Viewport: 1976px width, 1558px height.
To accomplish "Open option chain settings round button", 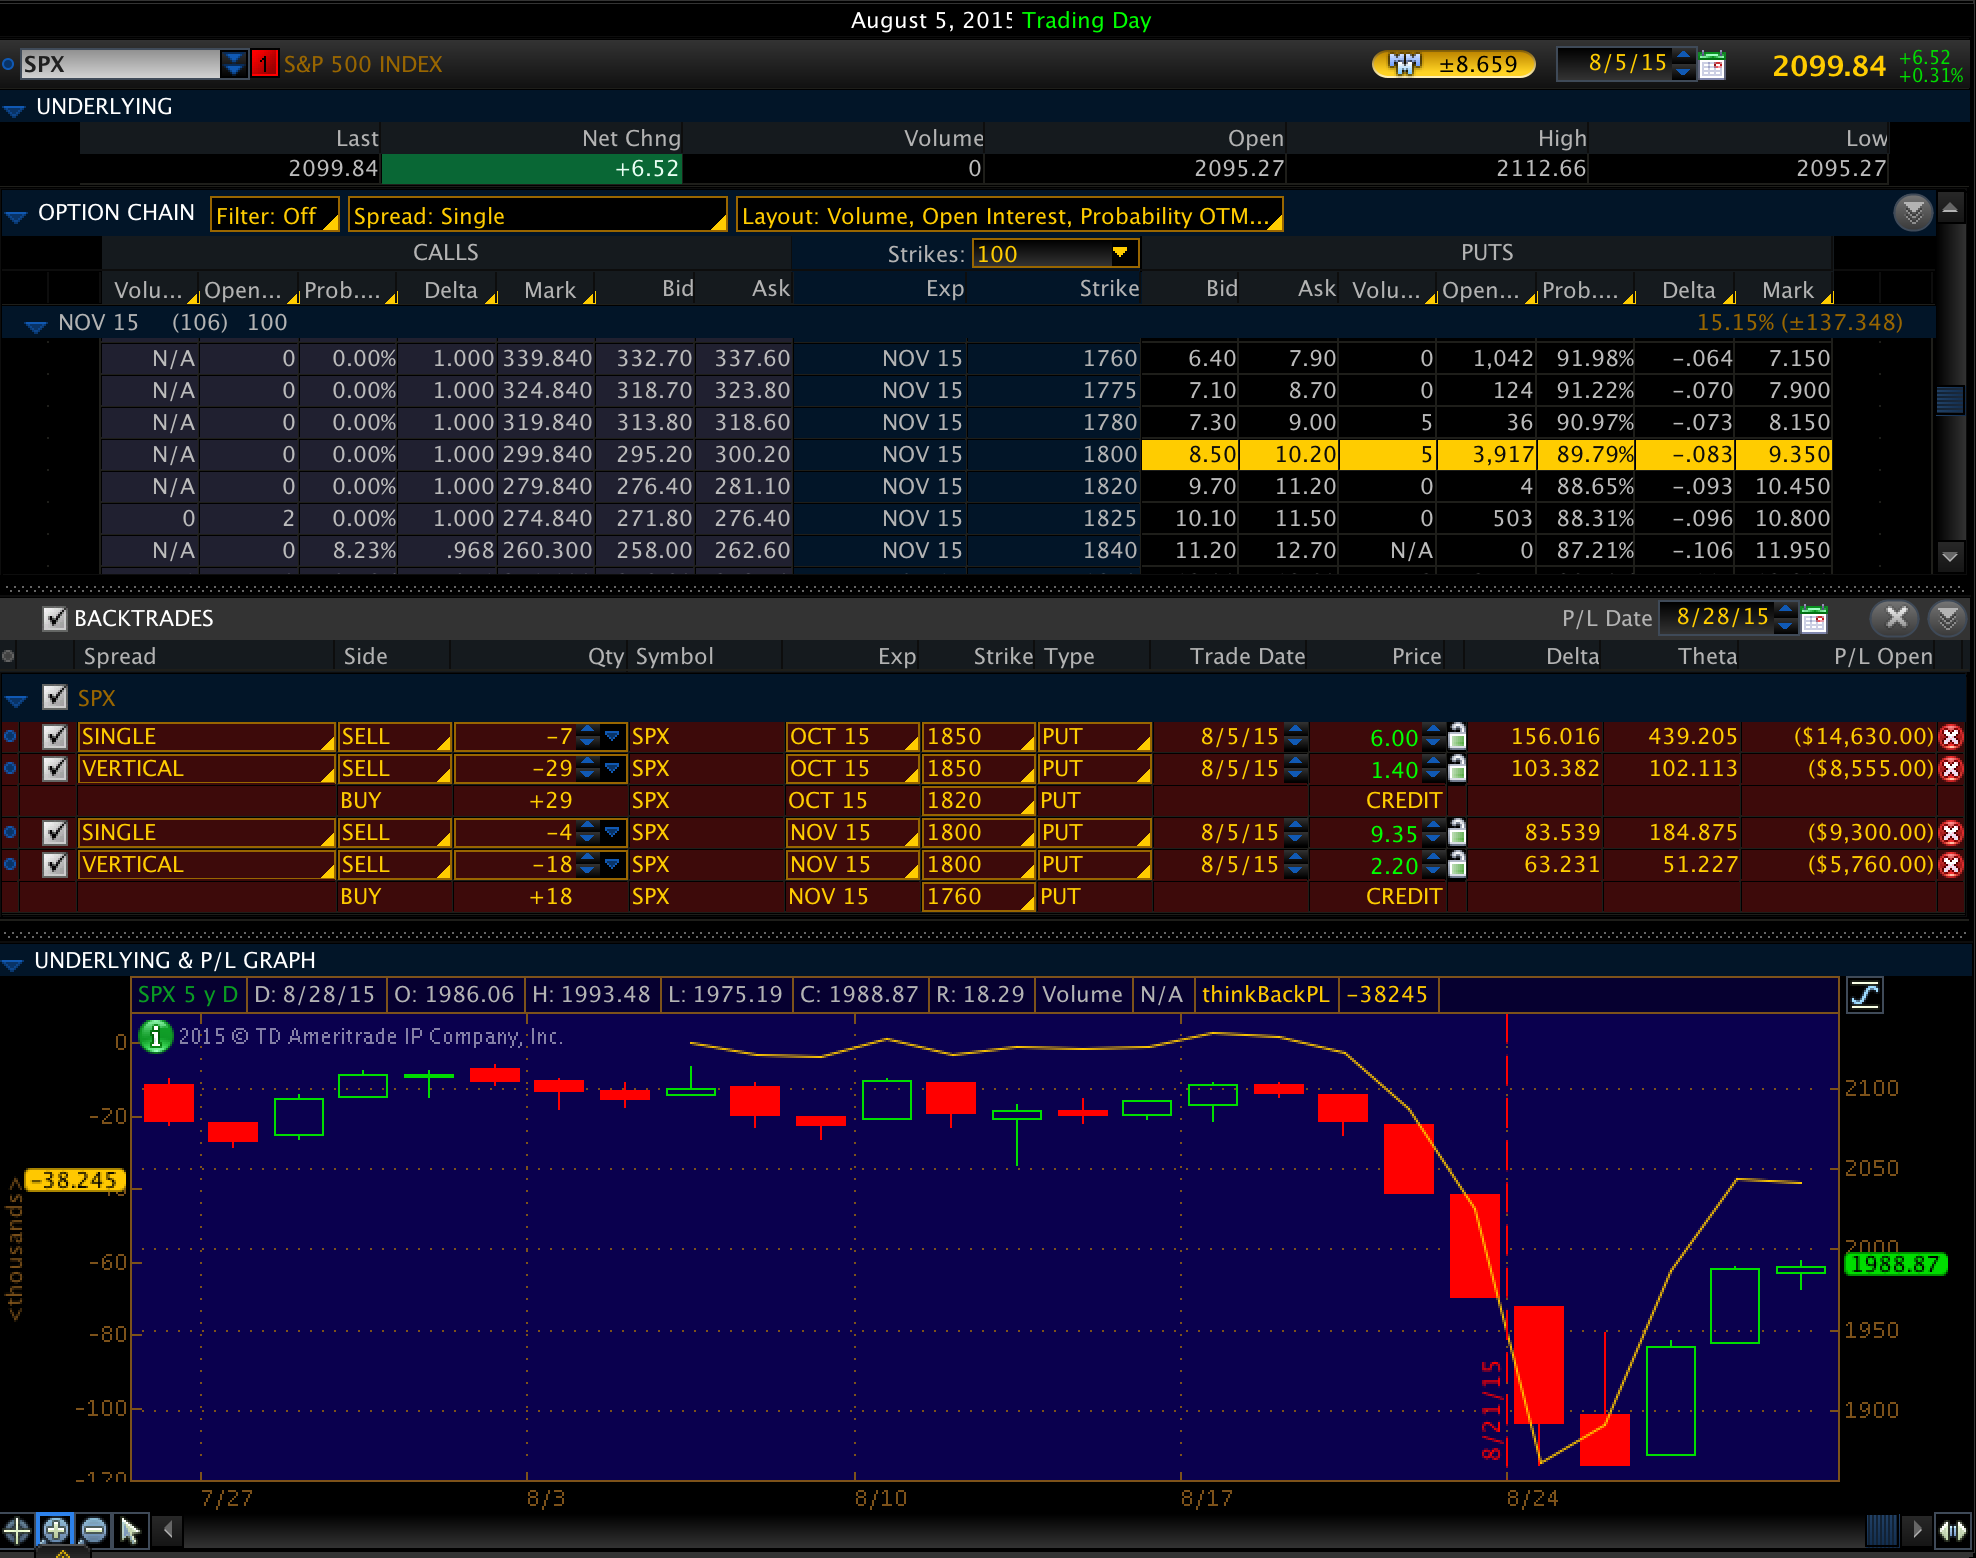I will click(1913, 212).
